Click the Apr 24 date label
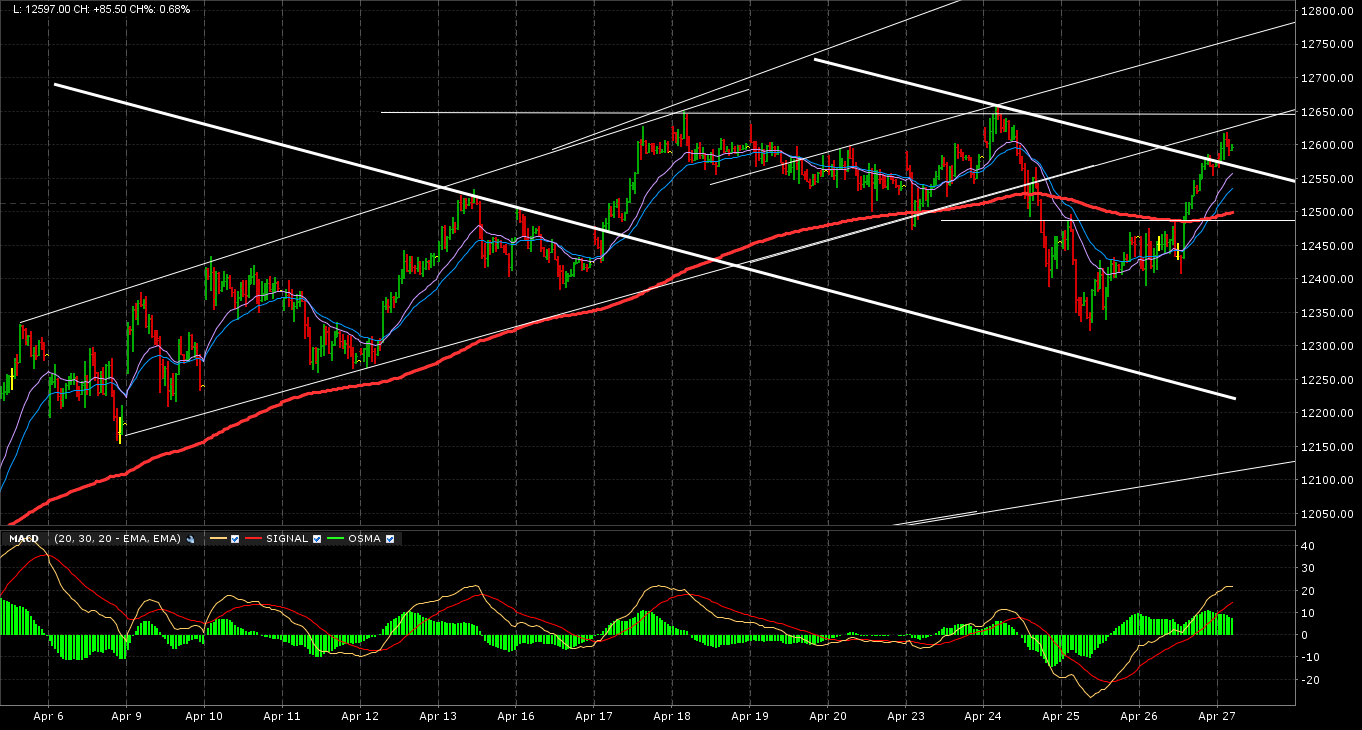 (x=984, y=716)
